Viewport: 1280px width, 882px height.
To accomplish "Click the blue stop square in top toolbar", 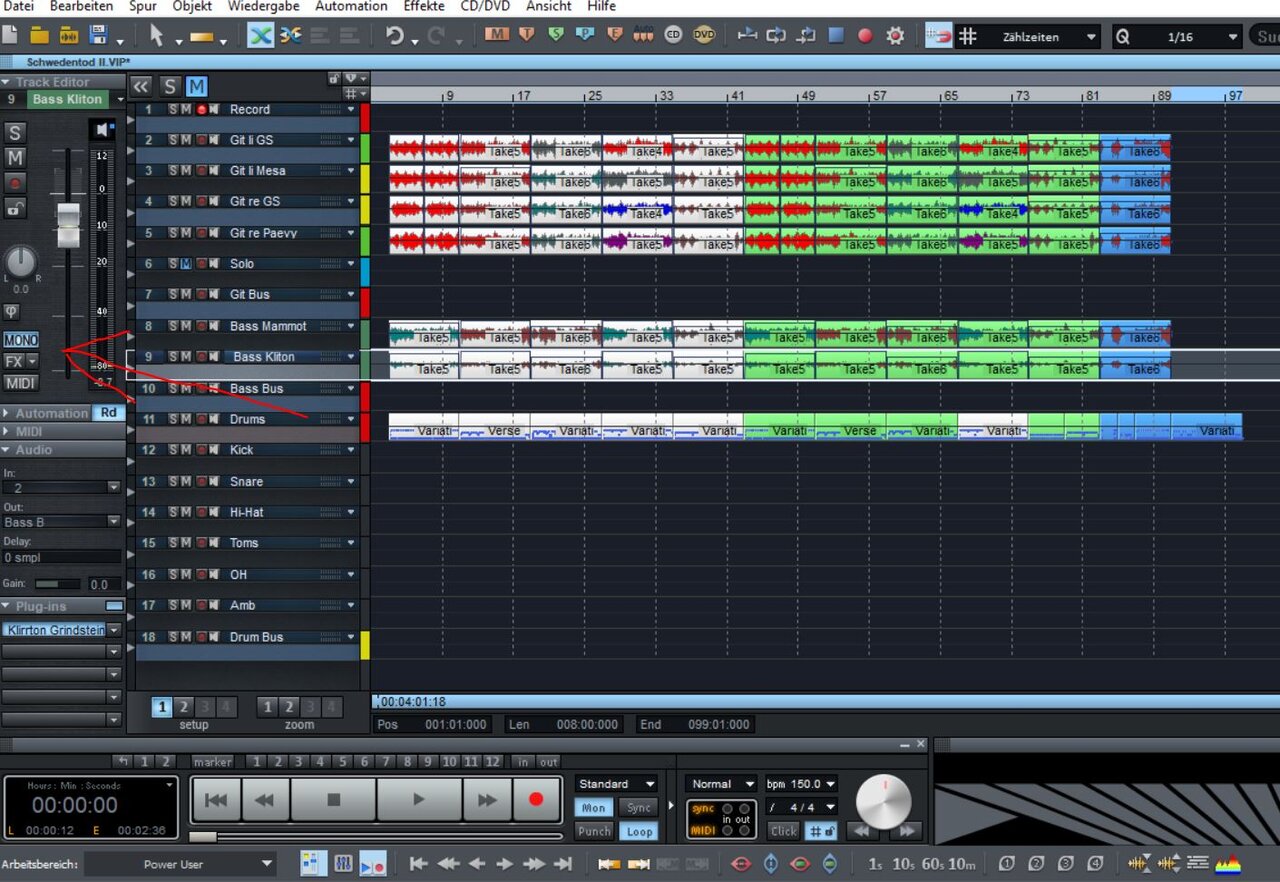I will (836, 36).
